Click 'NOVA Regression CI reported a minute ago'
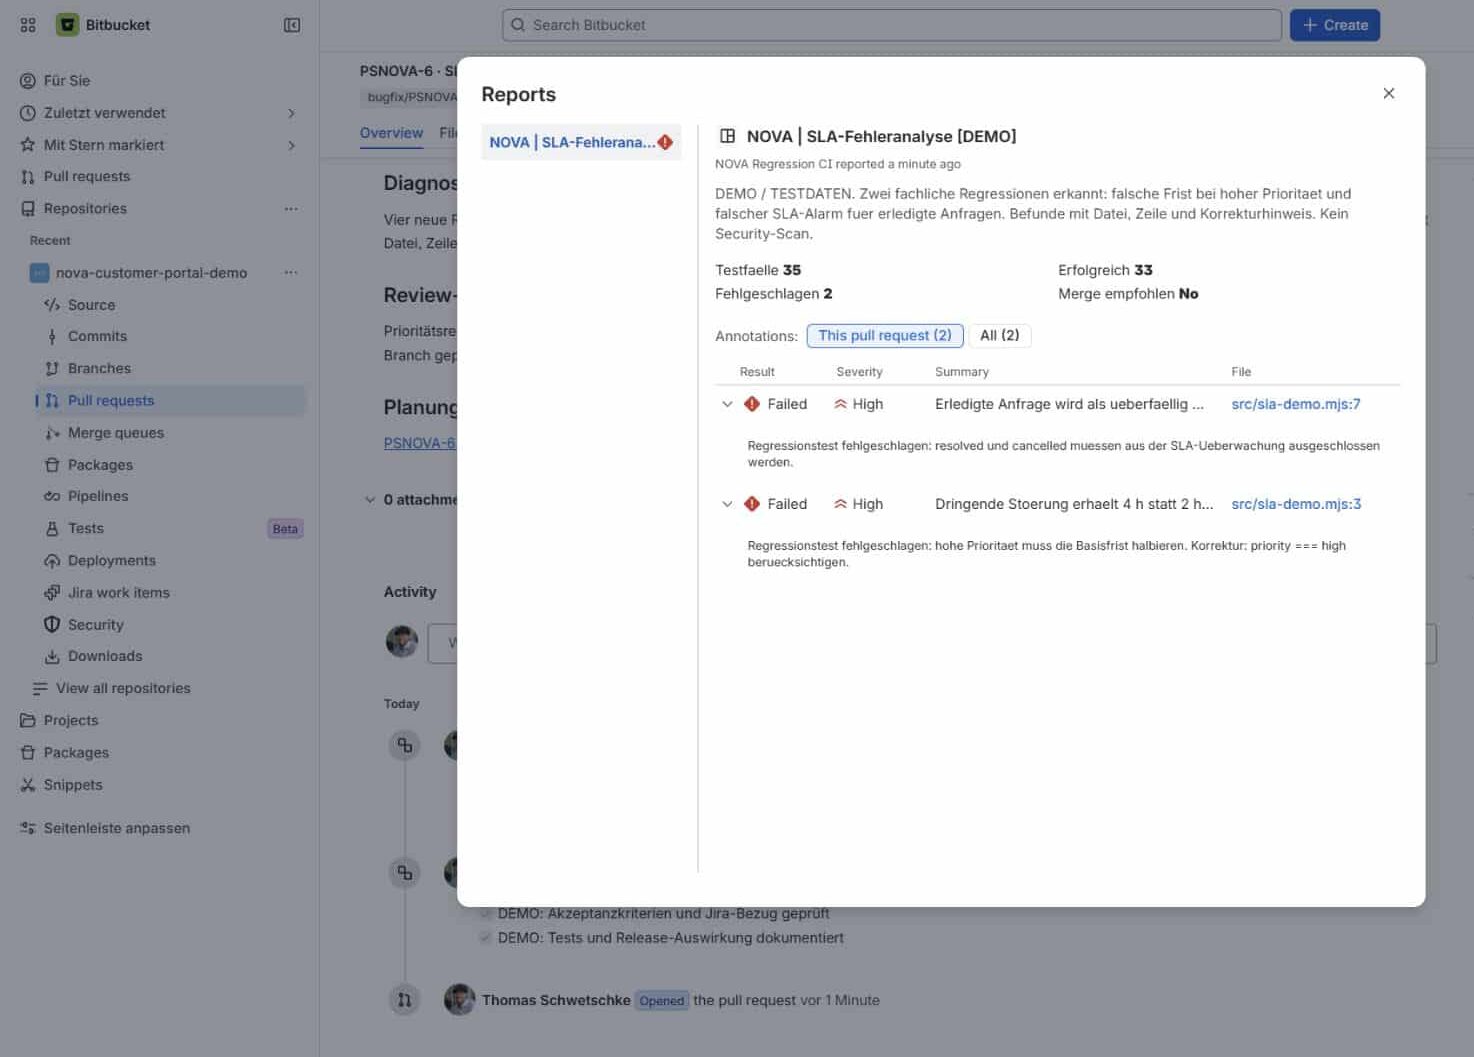Viewport: 1474px width, 1057px height. pyautogui.click(x=838, y=164)
